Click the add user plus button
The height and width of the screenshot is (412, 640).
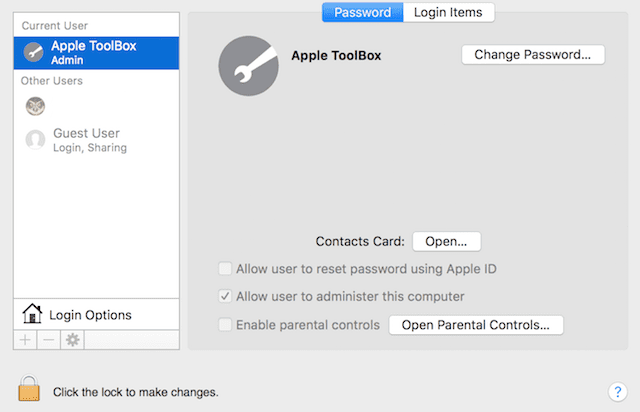[25, 340]
